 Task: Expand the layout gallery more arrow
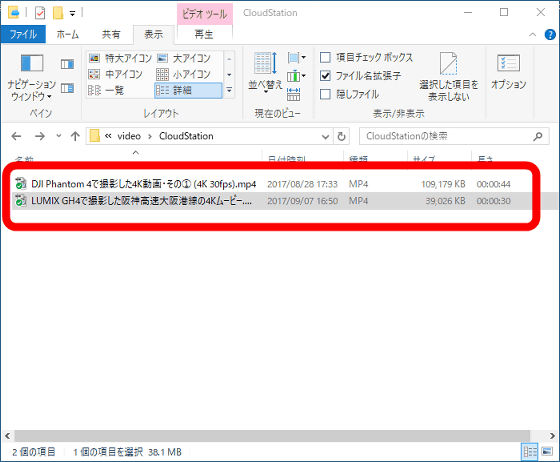pos(229,90)
